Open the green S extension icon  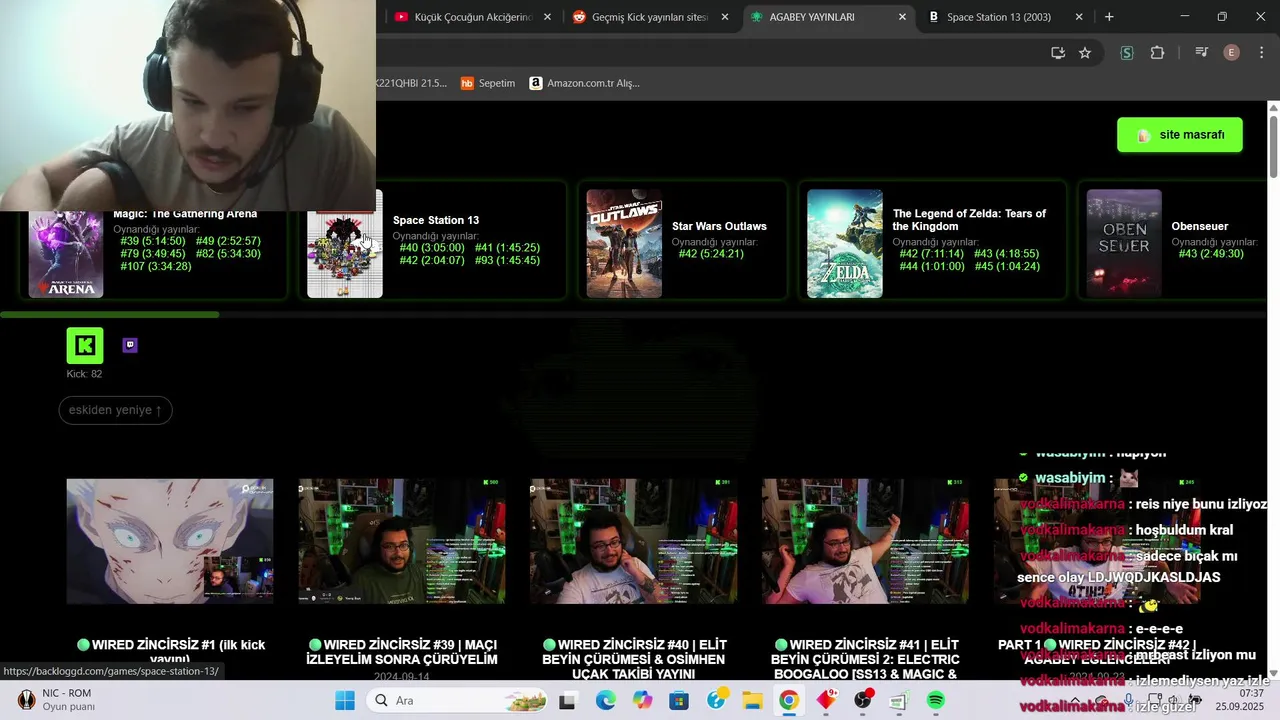(x=1127, y=53)
